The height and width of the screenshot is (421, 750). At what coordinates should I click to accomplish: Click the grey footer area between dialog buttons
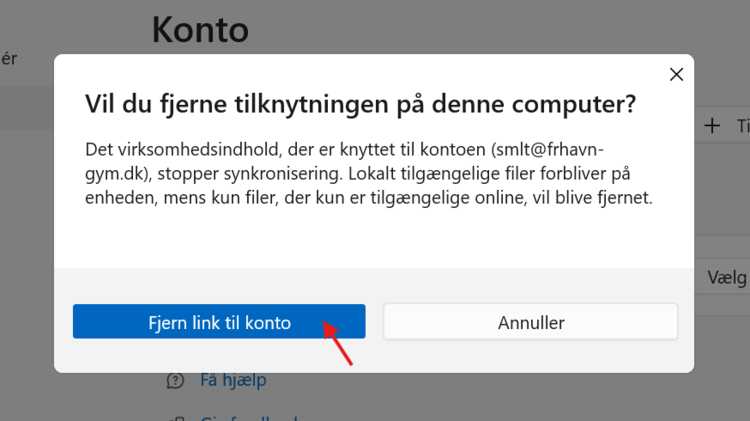click(374, 322)
